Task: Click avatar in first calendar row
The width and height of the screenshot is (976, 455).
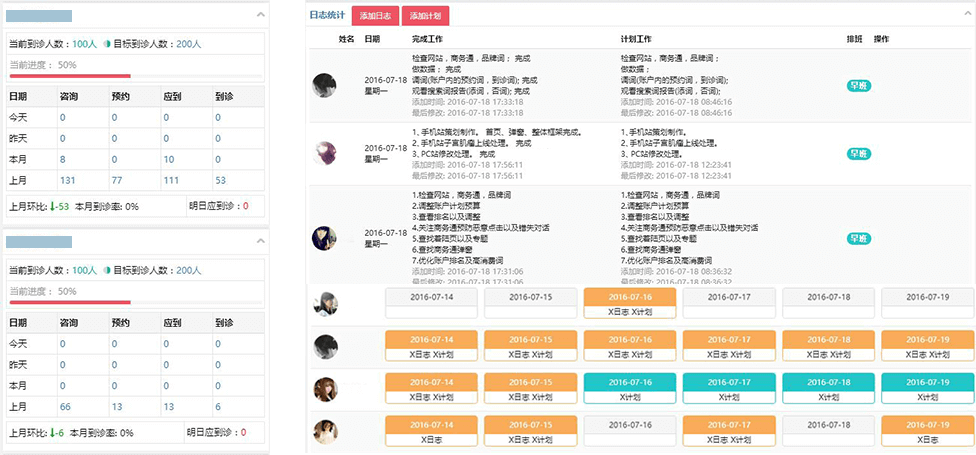Action: tap(325, 305)
